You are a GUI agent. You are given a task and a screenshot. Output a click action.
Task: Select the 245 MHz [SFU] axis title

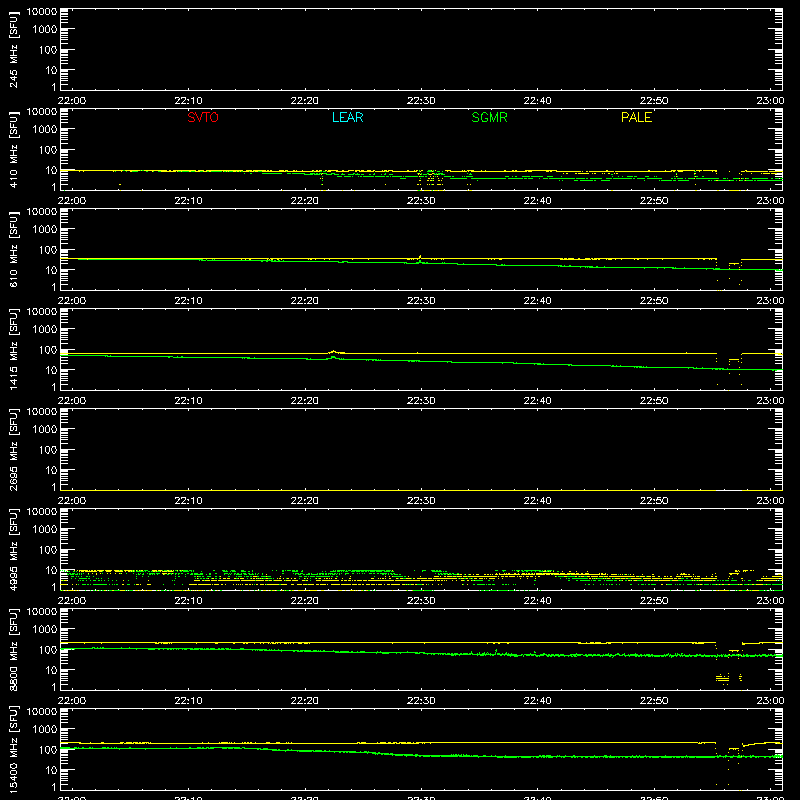point(14,49)
